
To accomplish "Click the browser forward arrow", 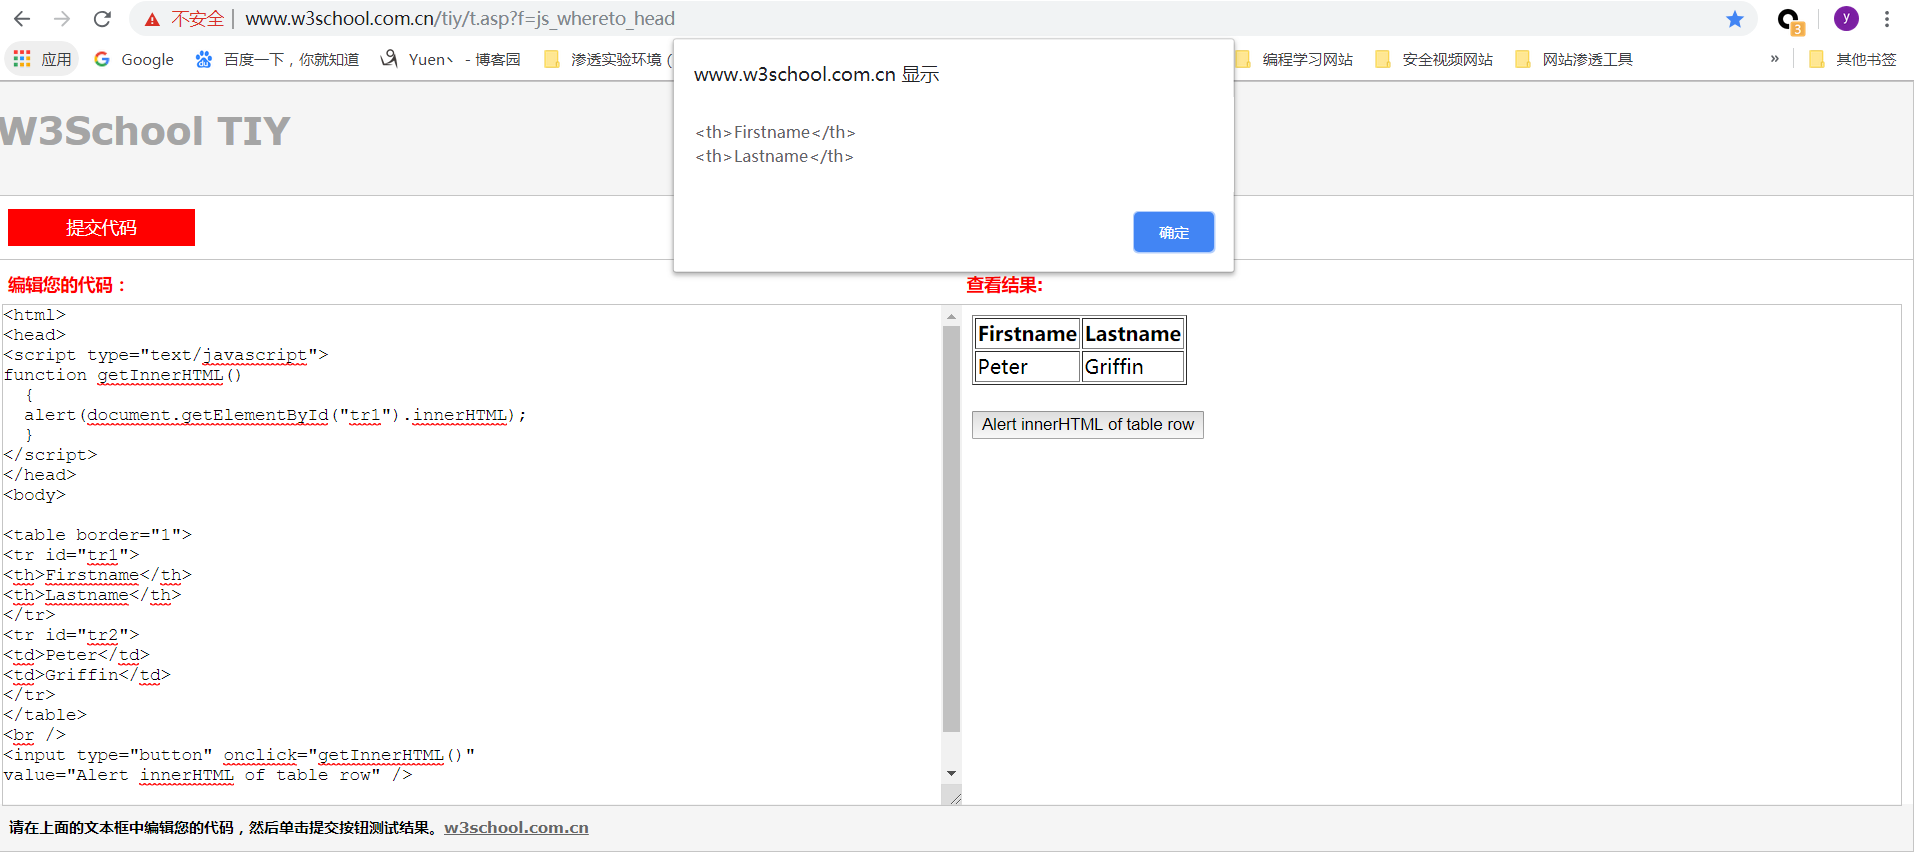I will (62, 19).
